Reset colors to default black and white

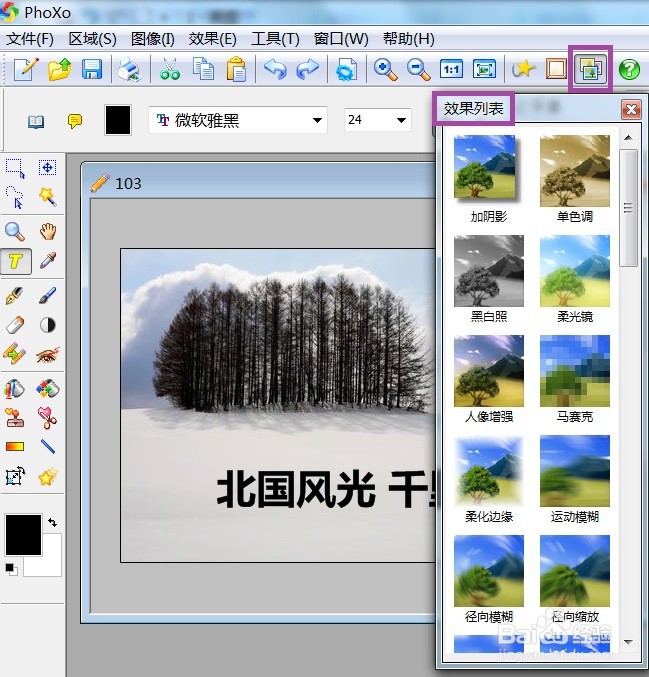click(x=11, y=569)
